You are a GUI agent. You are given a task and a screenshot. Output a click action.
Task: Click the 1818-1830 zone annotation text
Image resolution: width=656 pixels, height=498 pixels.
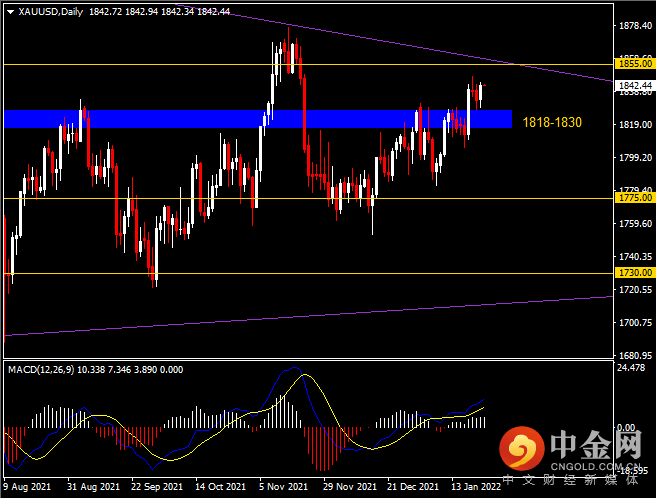552,122
